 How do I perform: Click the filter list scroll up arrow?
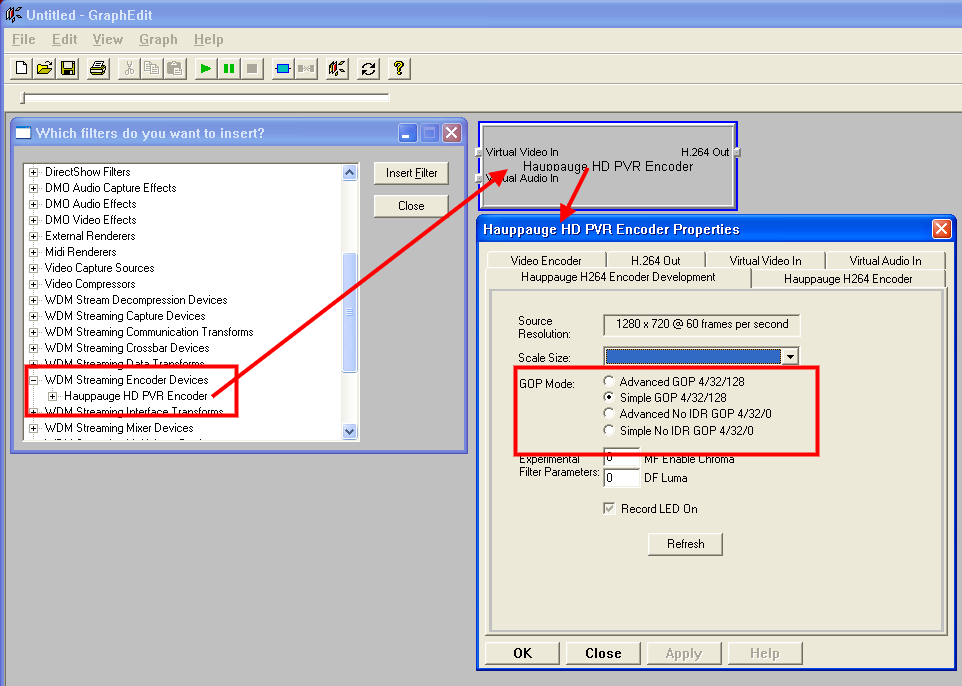[350, 172]
